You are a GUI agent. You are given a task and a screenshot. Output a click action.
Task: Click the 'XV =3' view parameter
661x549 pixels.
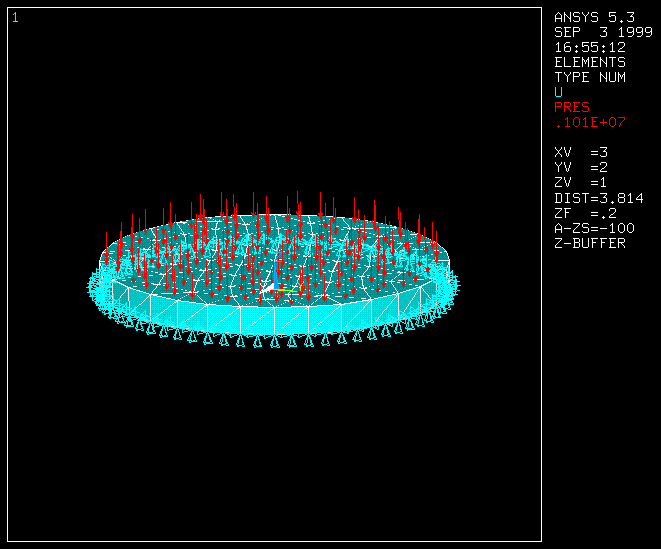580,153
